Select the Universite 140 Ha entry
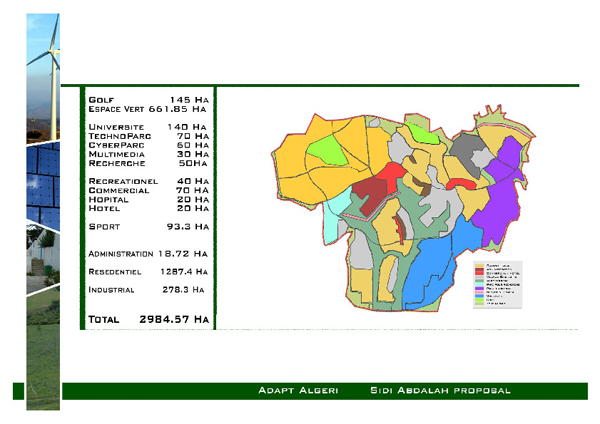 point(147,128)
